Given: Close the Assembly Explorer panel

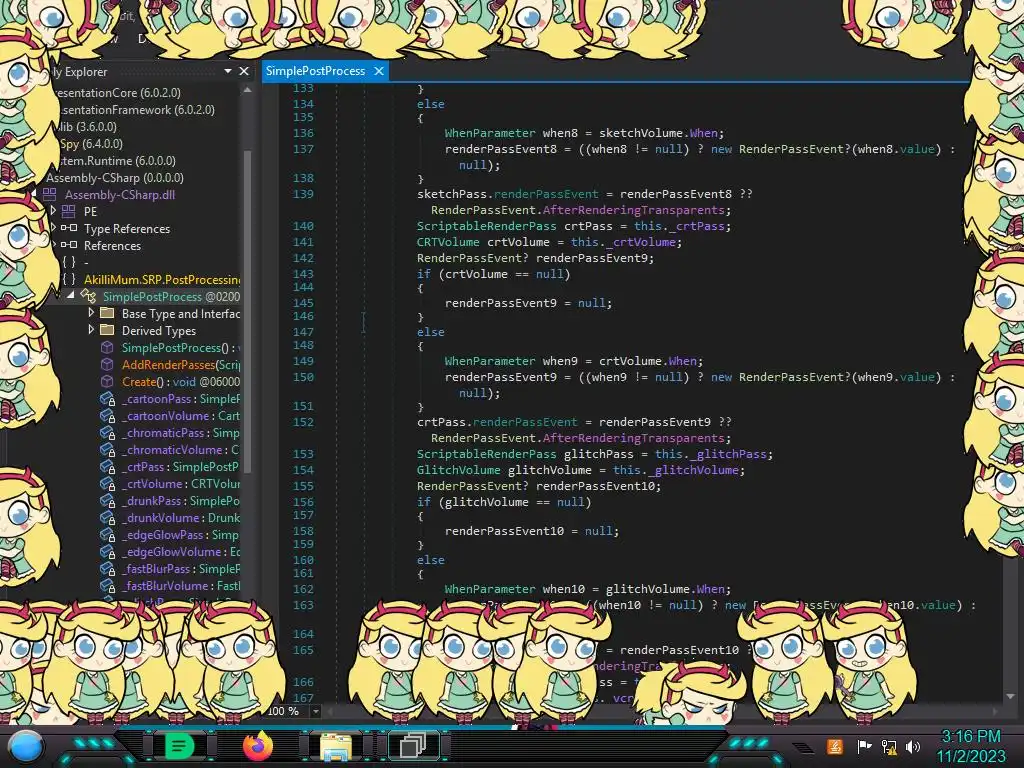Looking at the screenshot, I should point(244,71).
